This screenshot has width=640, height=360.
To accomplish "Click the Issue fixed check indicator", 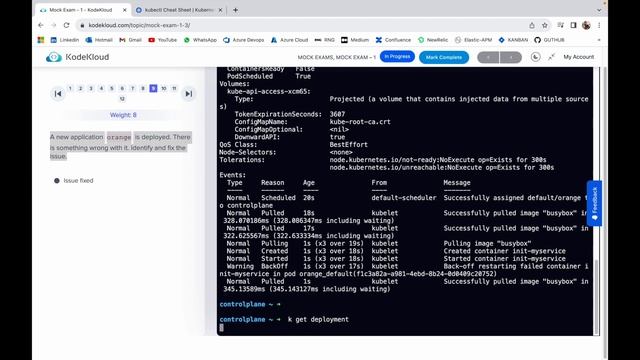I will [x=57, y=180].
